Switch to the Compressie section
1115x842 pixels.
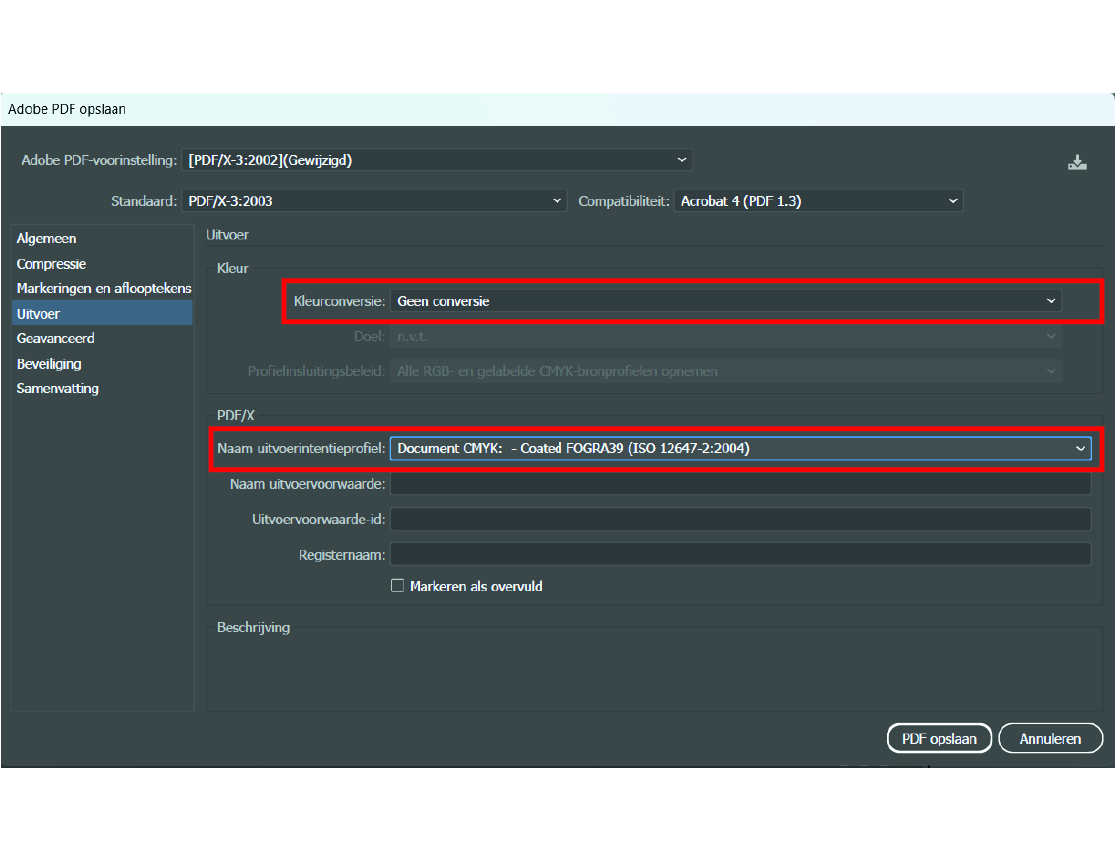pos(52,264)
